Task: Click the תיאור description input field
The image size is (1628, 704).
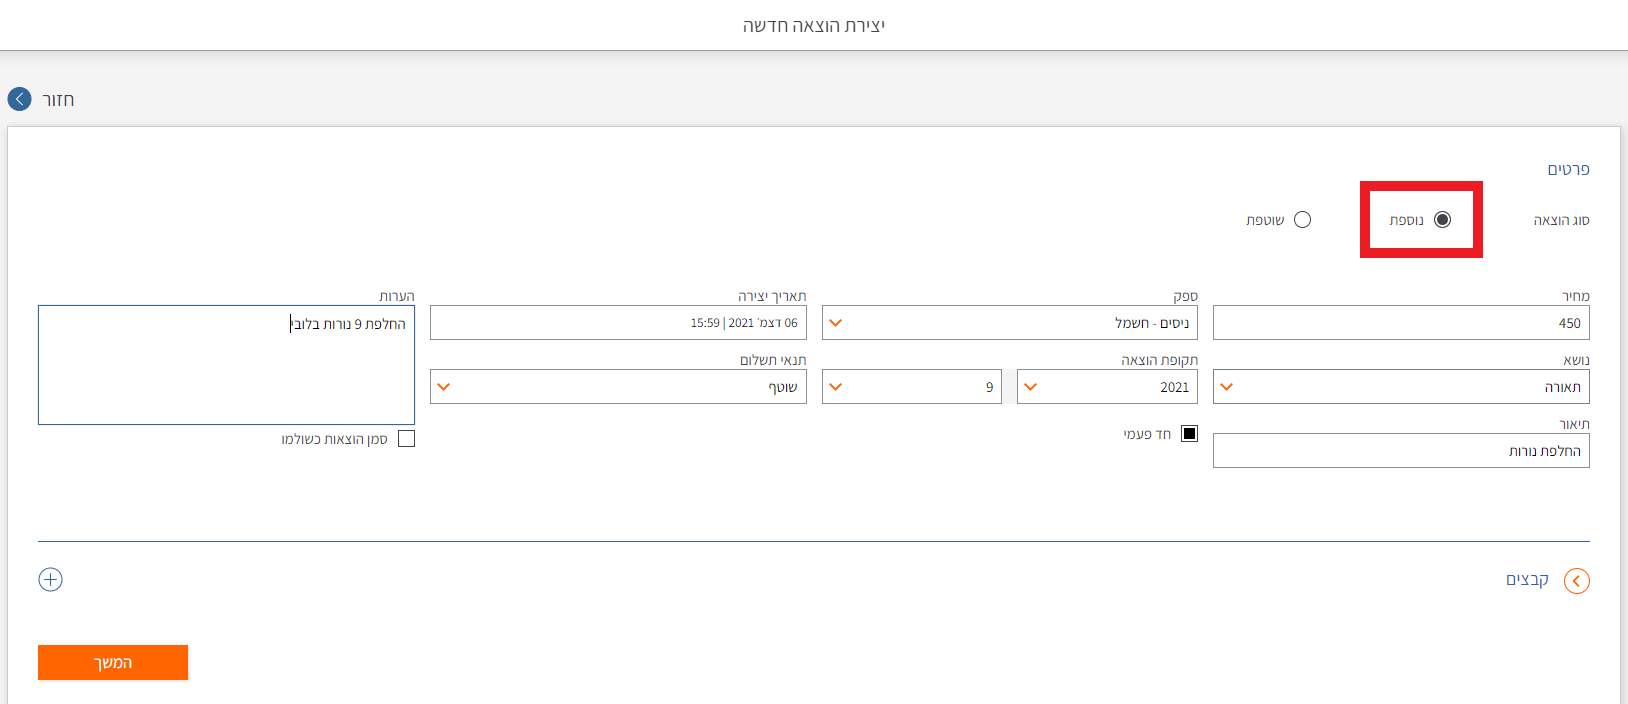Action: click(x=1400, y=451)
